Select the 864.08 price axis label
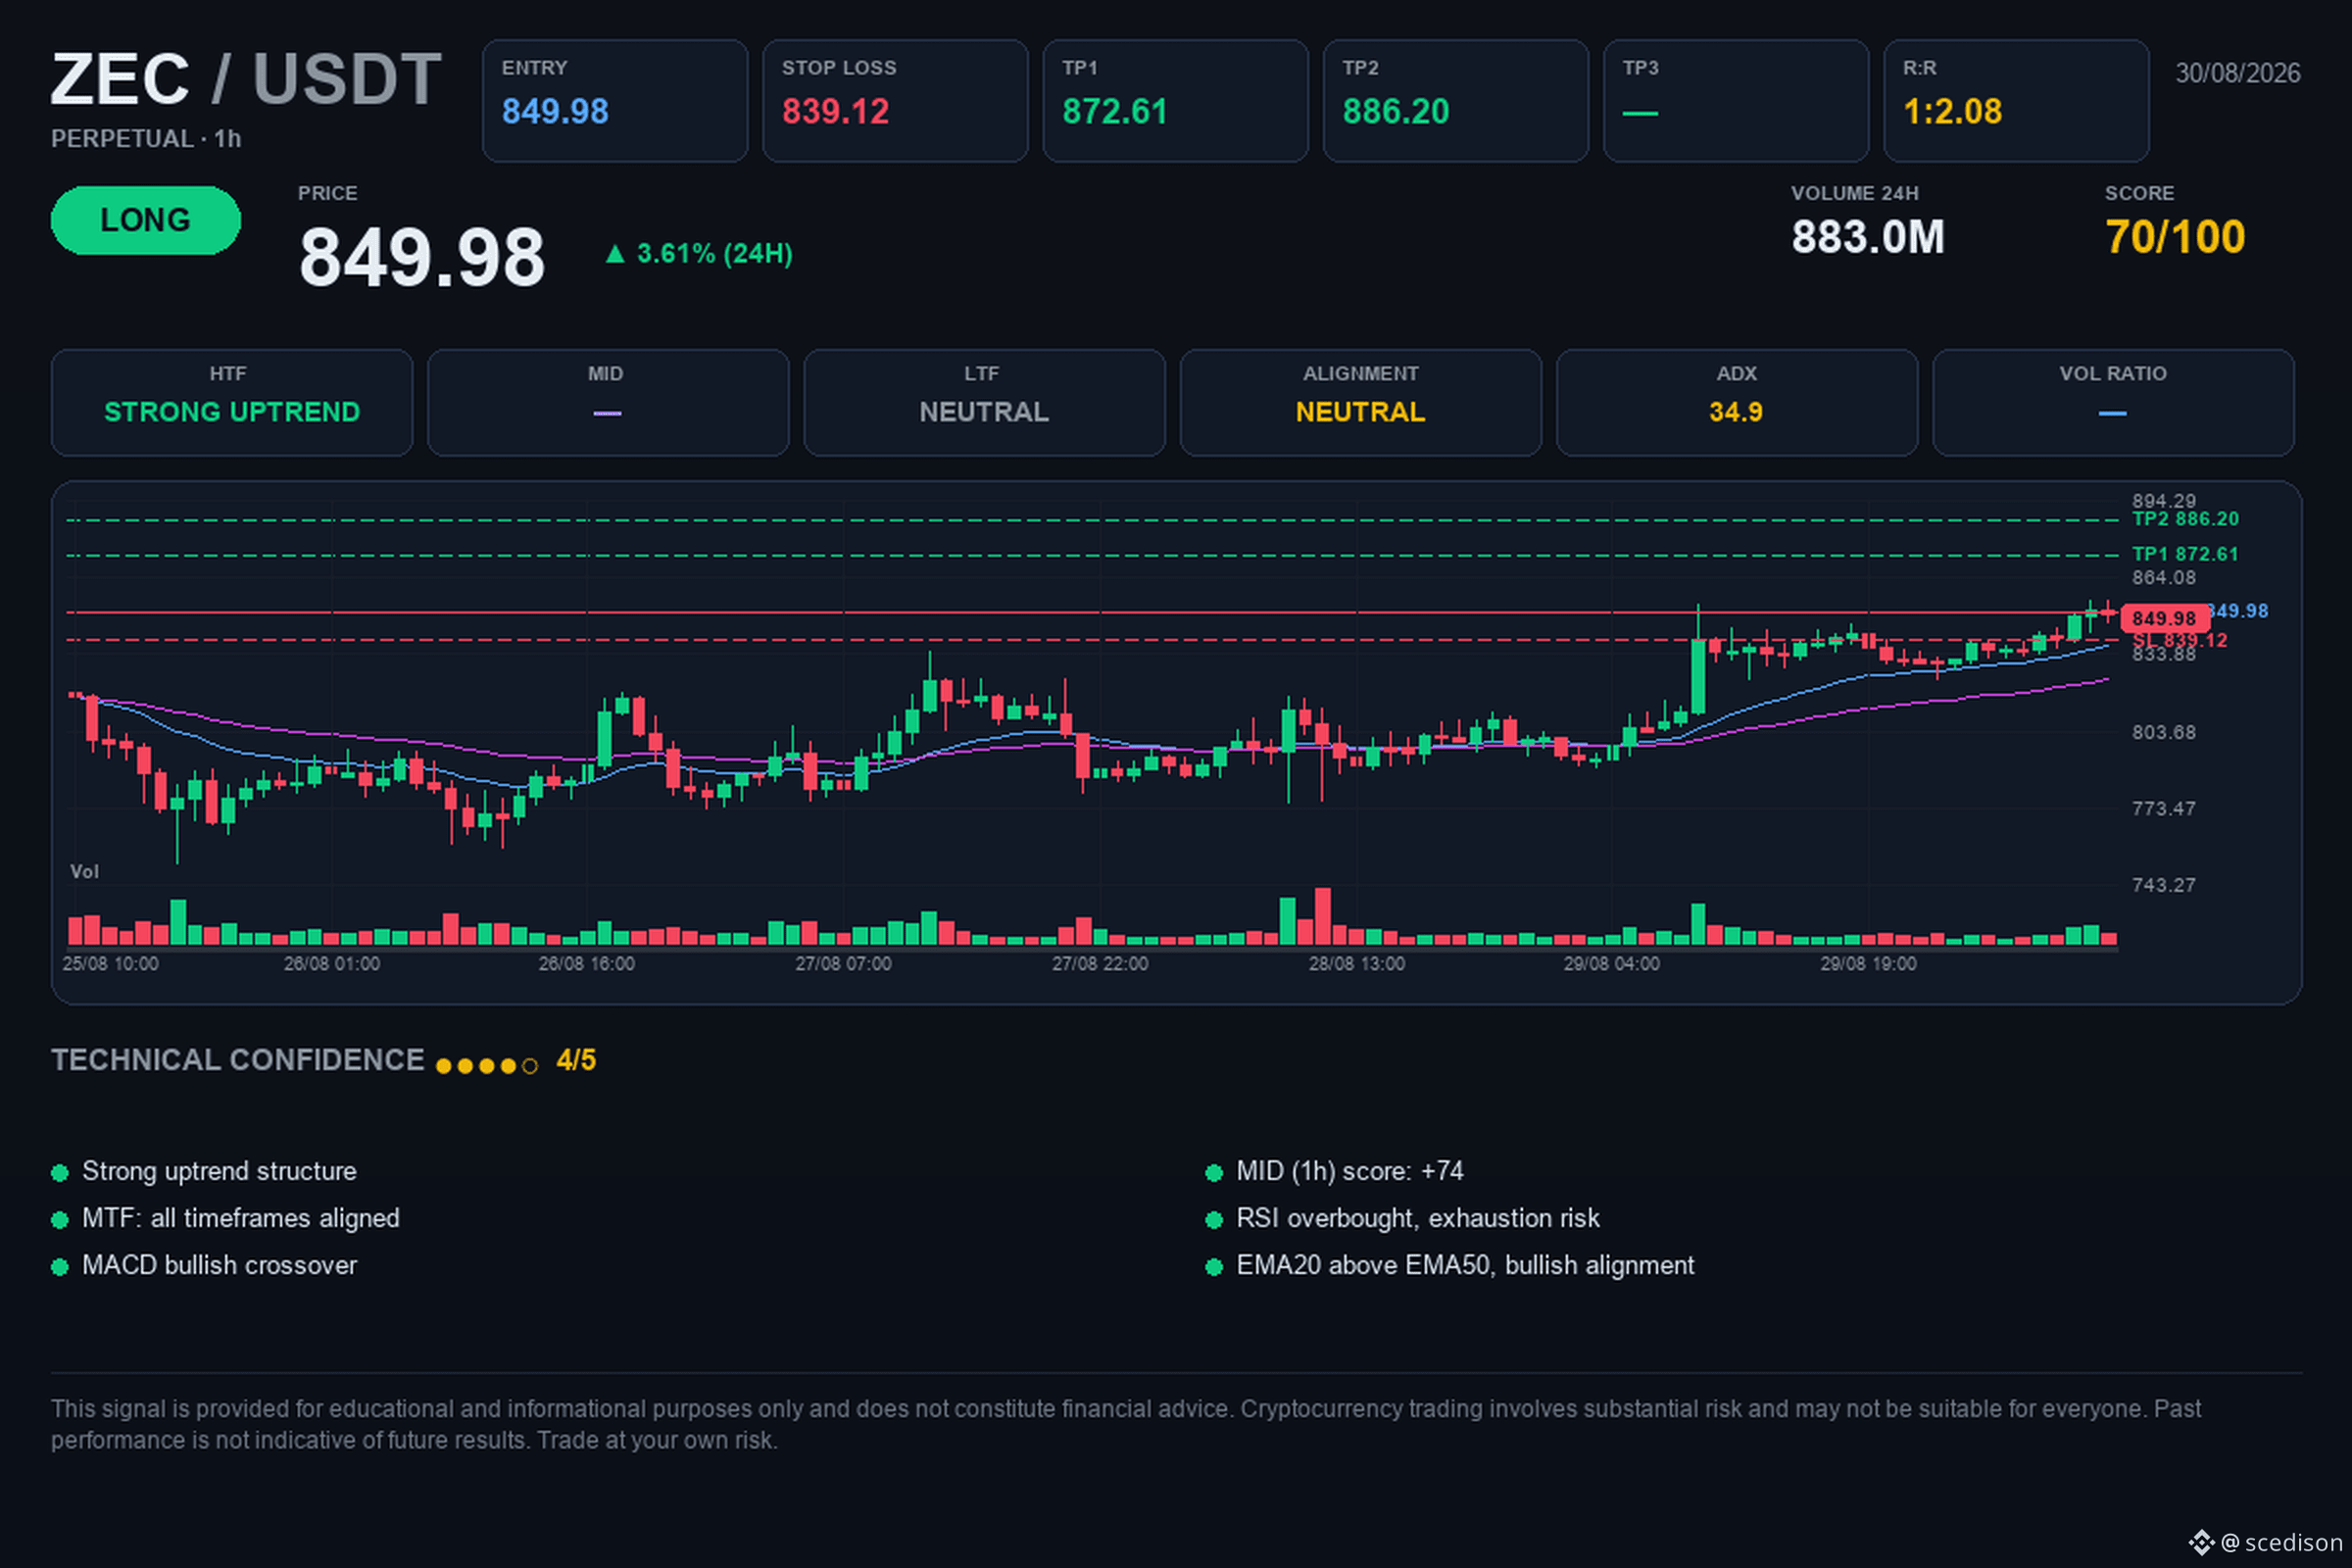 [2164, 578]
